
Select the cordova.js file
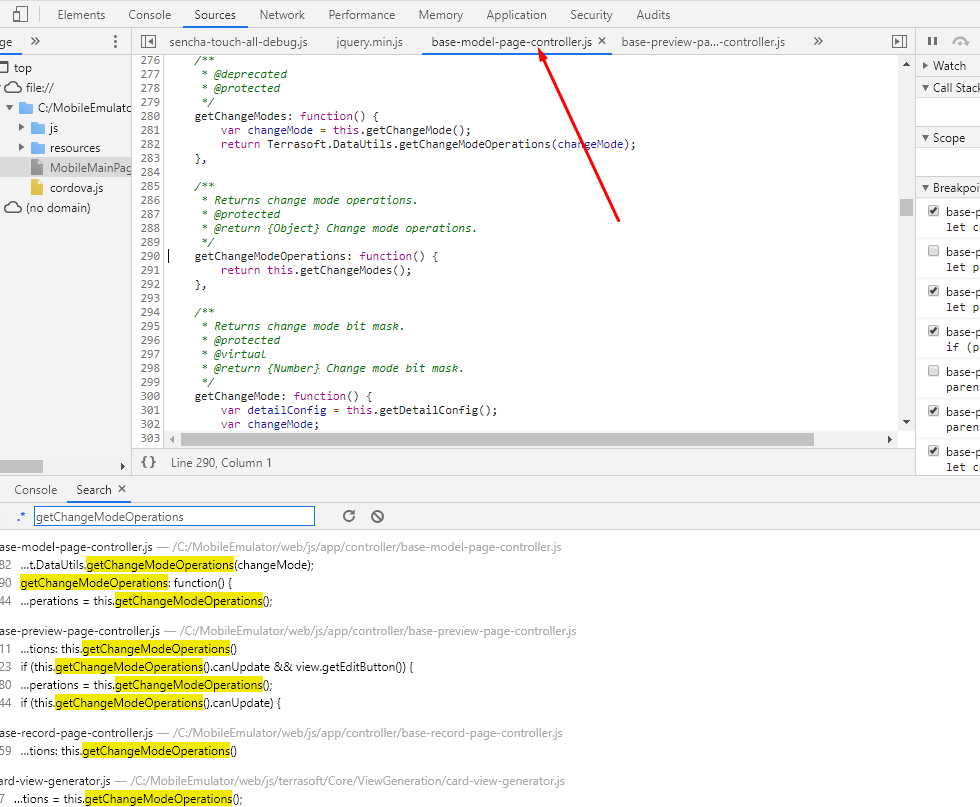pyautogui.click(x=76, y=188)
